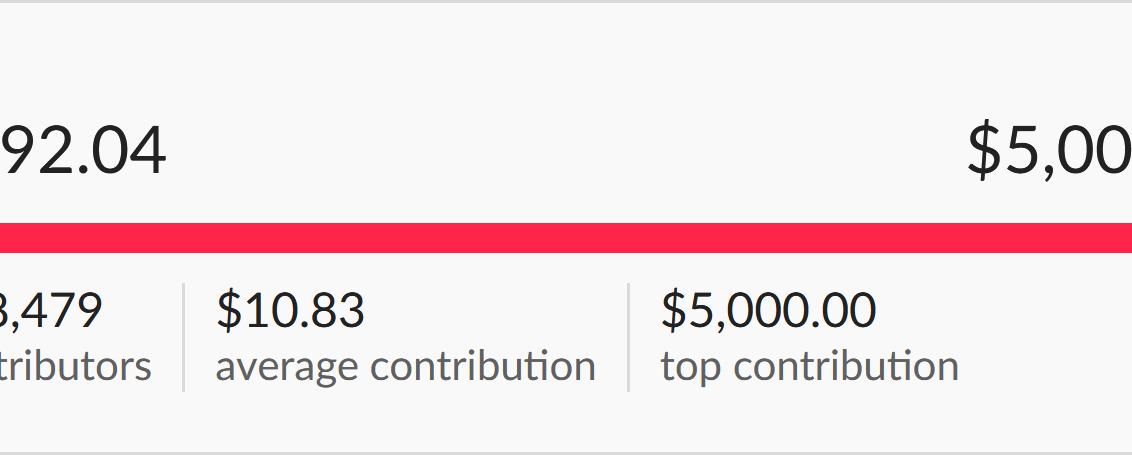Image resolution: width=1132 pixels, height=455 pixels.
Task: Select the 3,479 contributors count
Action: (51, 311)
